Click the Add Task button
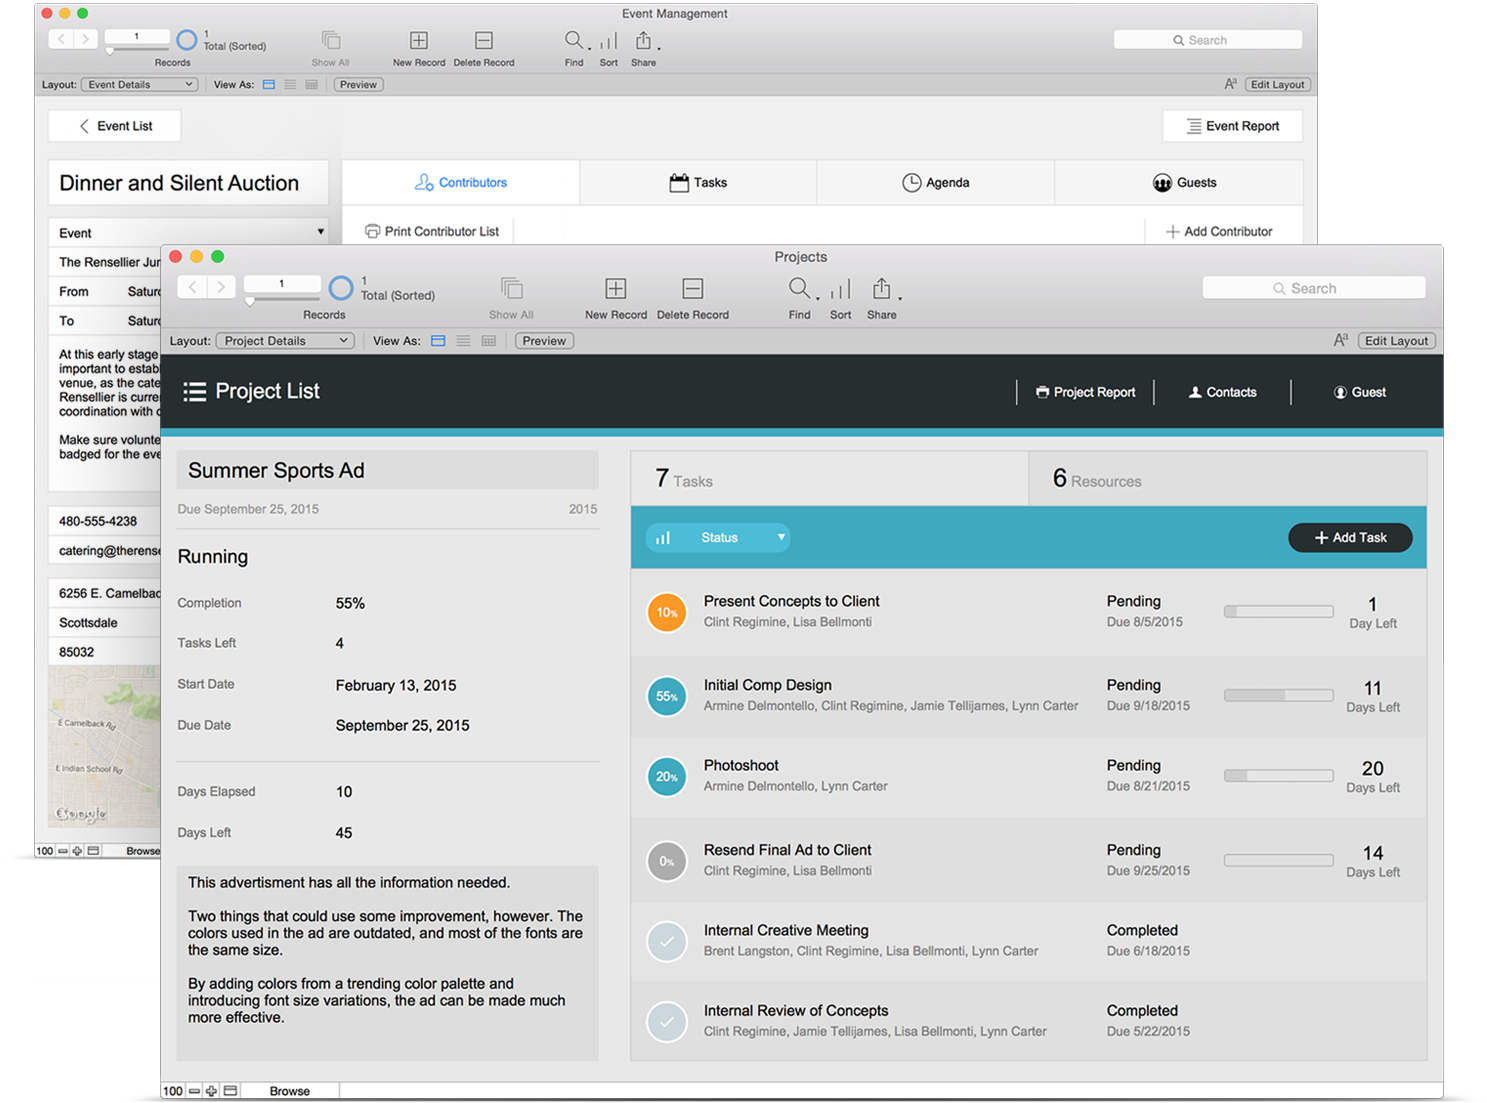This screenshot has height=1103, width=1487. pyautogui.click(x=1349, y=537)
